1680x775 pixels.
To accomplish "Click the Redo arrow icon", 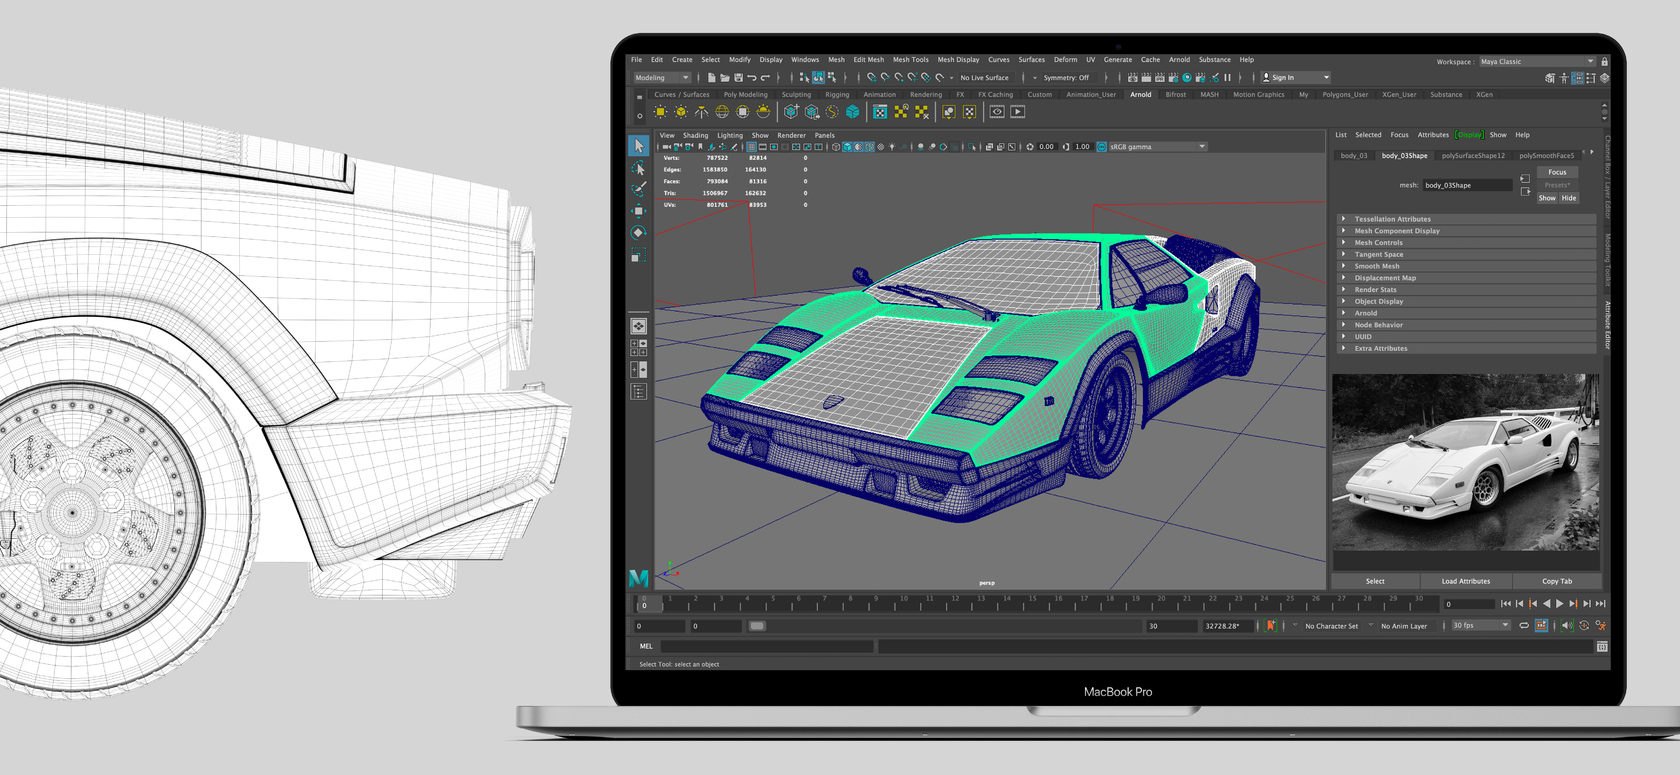I will (765, 77).
